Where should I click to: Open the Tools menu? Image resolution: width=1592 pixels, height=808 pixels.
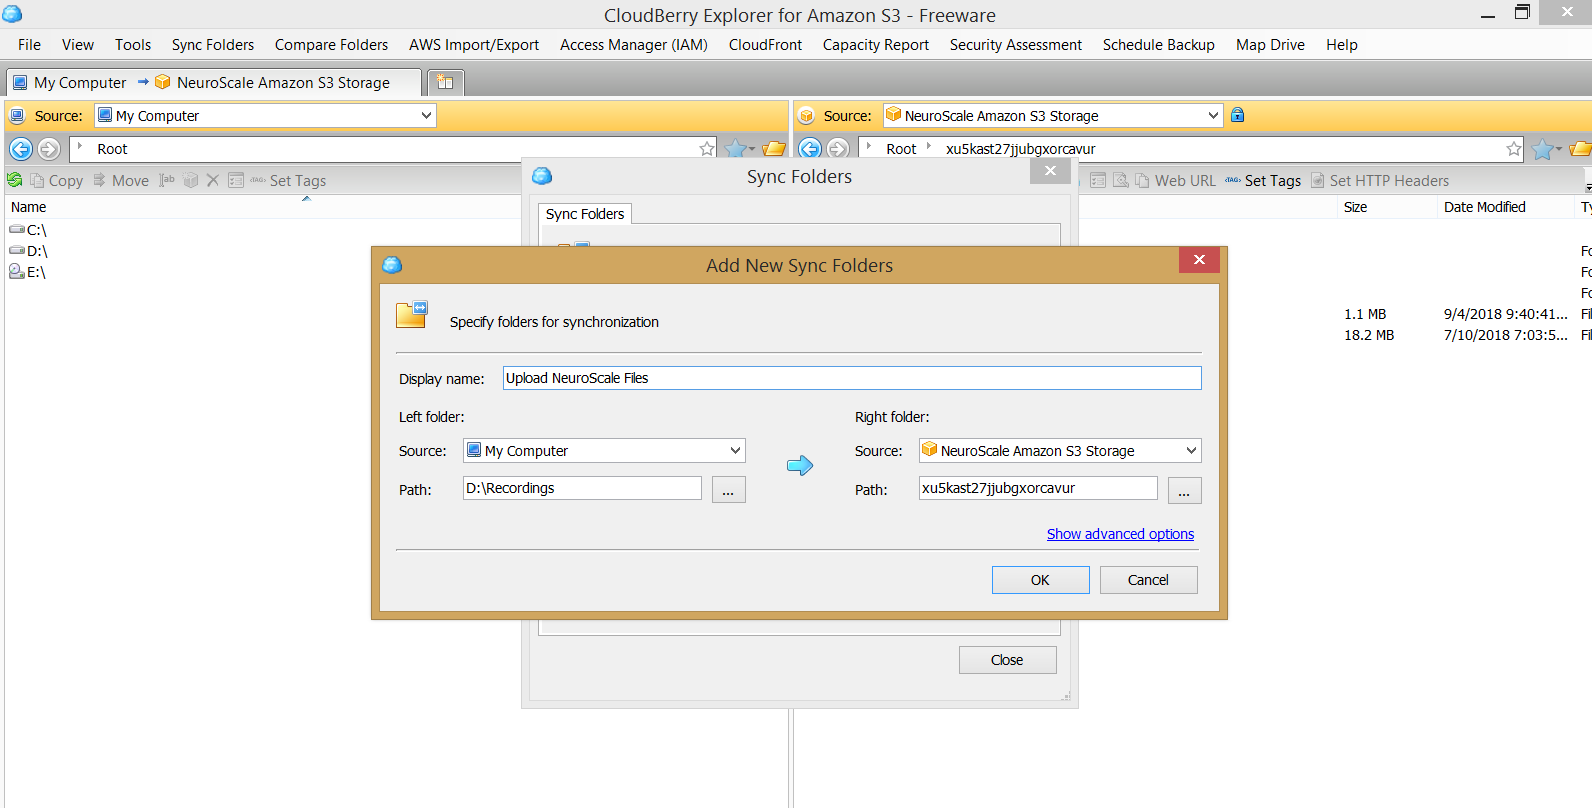pyautogui.click(x=133, y=45)
